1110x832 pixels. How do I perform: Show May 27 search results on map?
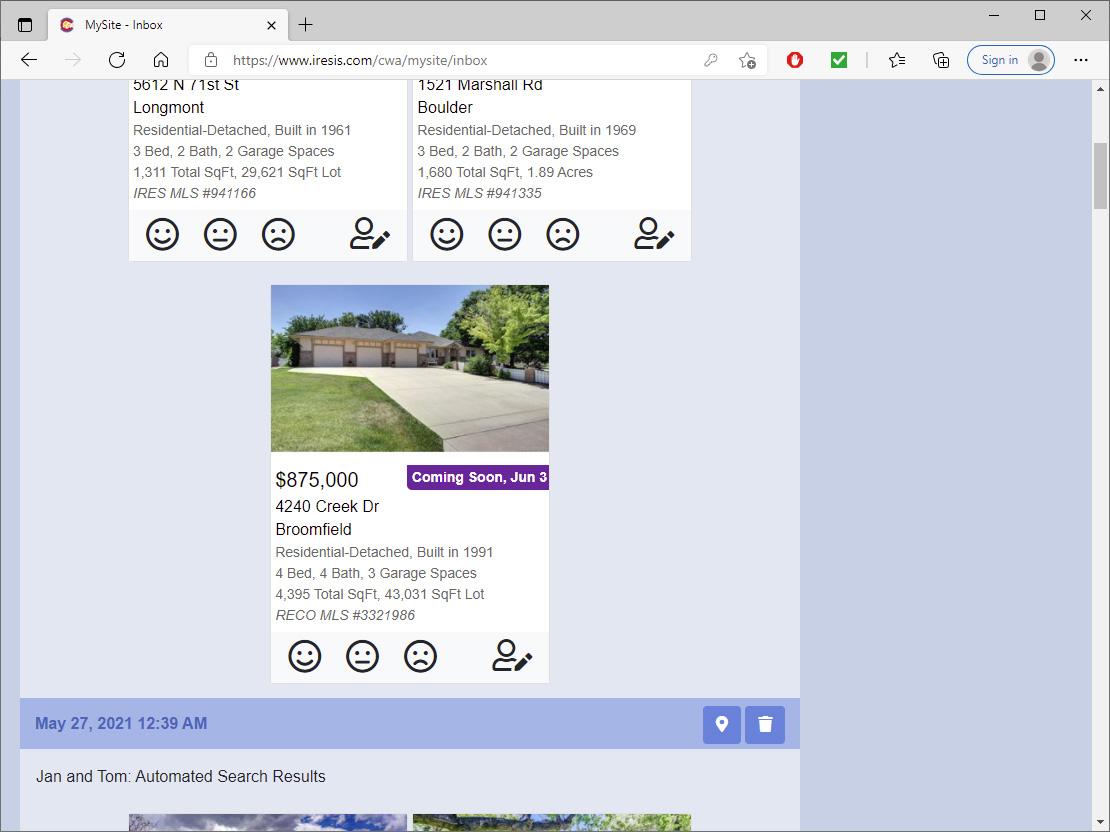click(x=721, y=724)
